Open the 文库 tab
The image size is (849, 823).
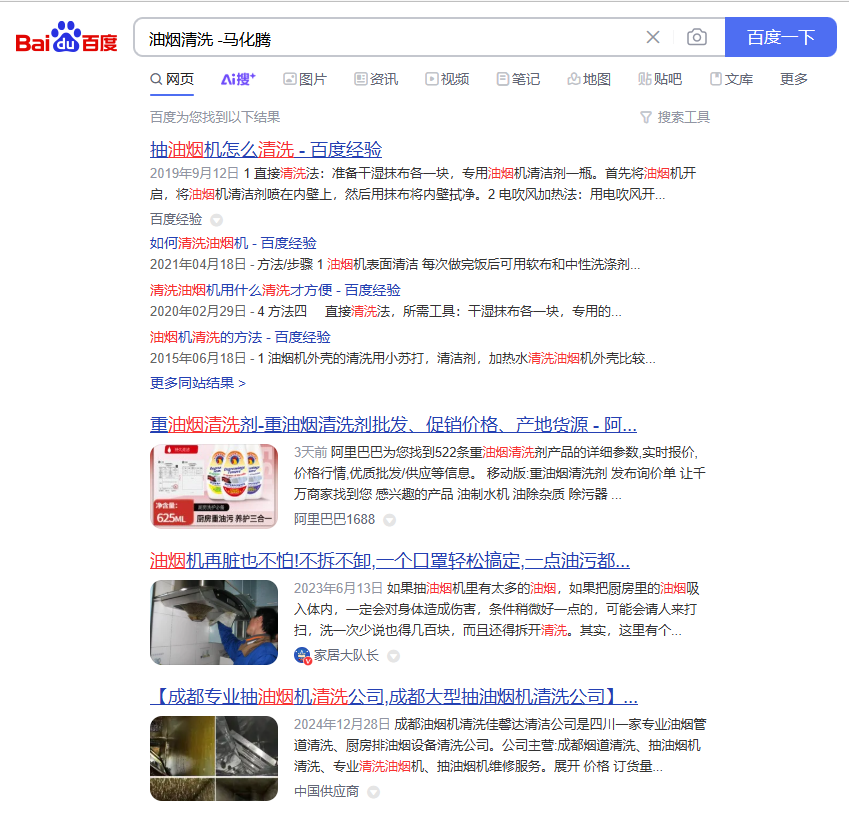point(732,79)
